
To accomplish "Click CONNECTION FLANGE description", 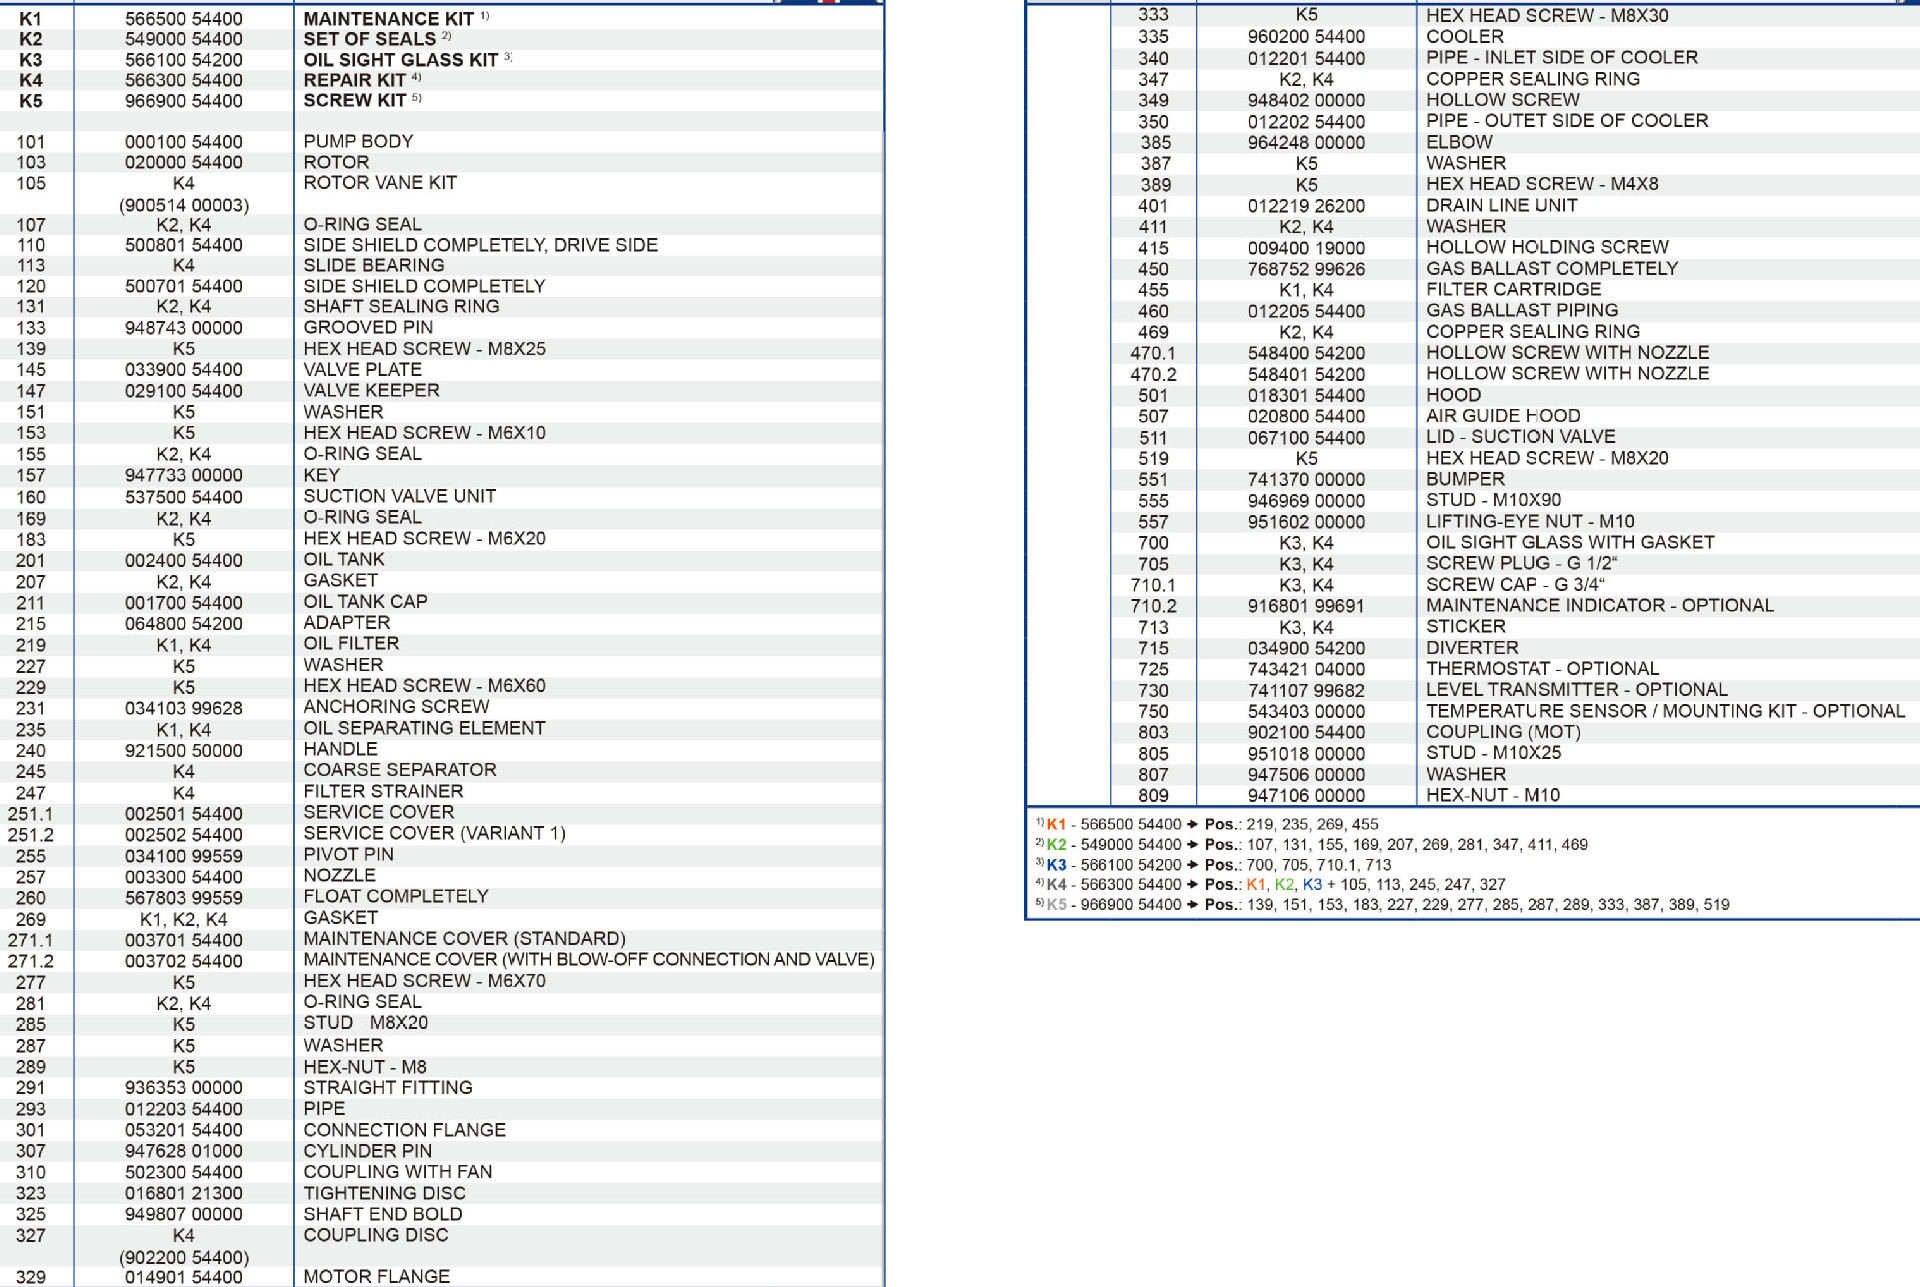I will (x=404, y=1130).
